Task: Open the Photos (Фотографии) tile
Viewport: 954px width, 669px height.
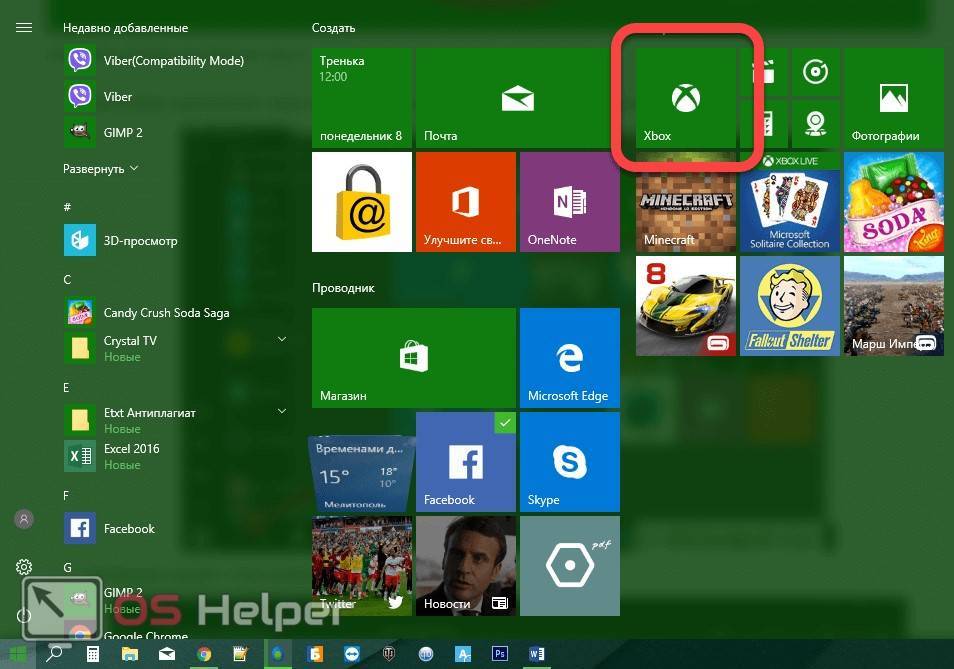Action: click(x=894, y=98)
